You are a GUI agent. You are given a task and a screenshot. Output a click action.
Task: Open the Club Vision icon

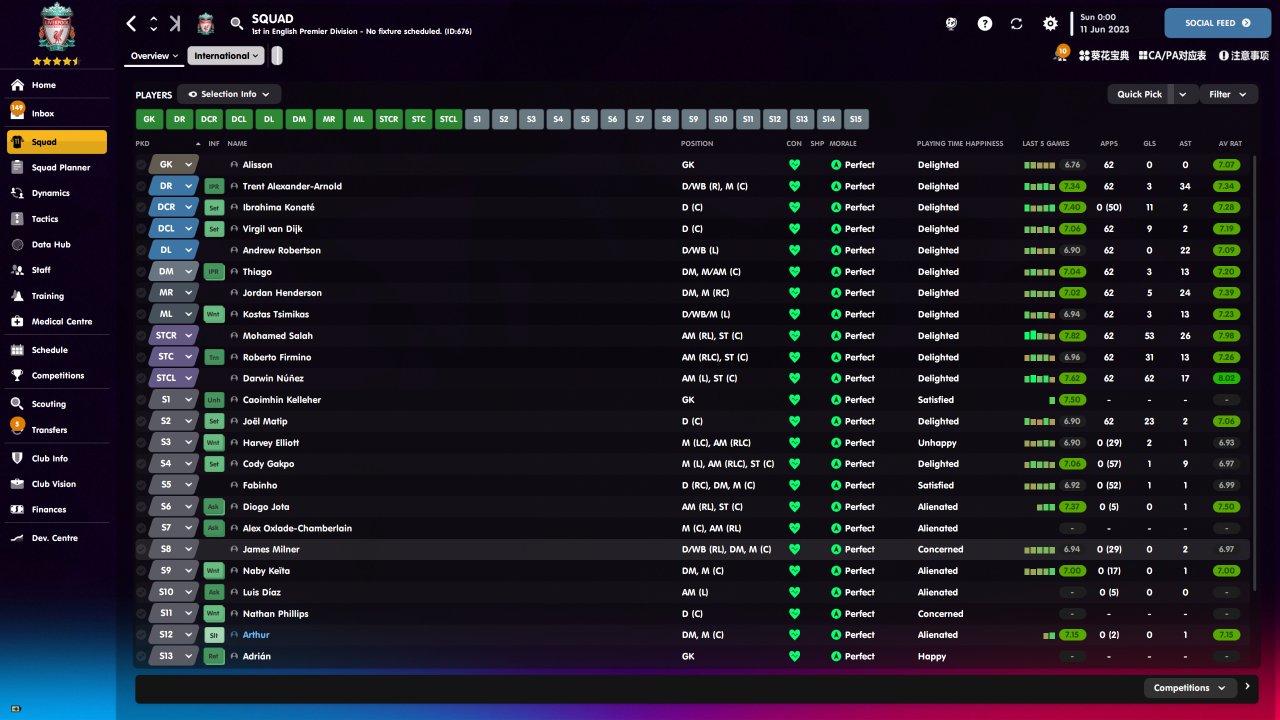pos(17,484)
